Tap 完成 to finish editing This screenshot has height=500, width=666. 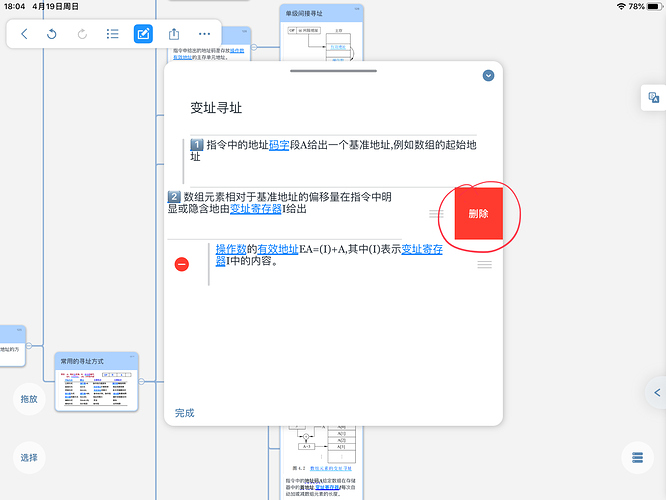click(185, 413)
